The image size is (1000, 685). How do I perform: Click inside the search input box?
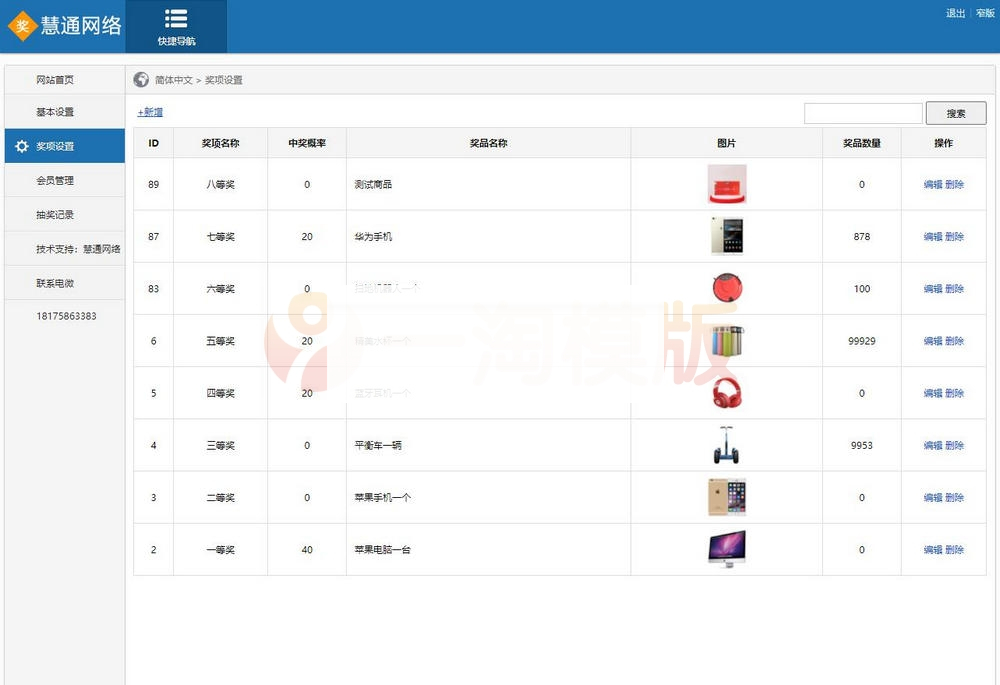tap(865, 113)
